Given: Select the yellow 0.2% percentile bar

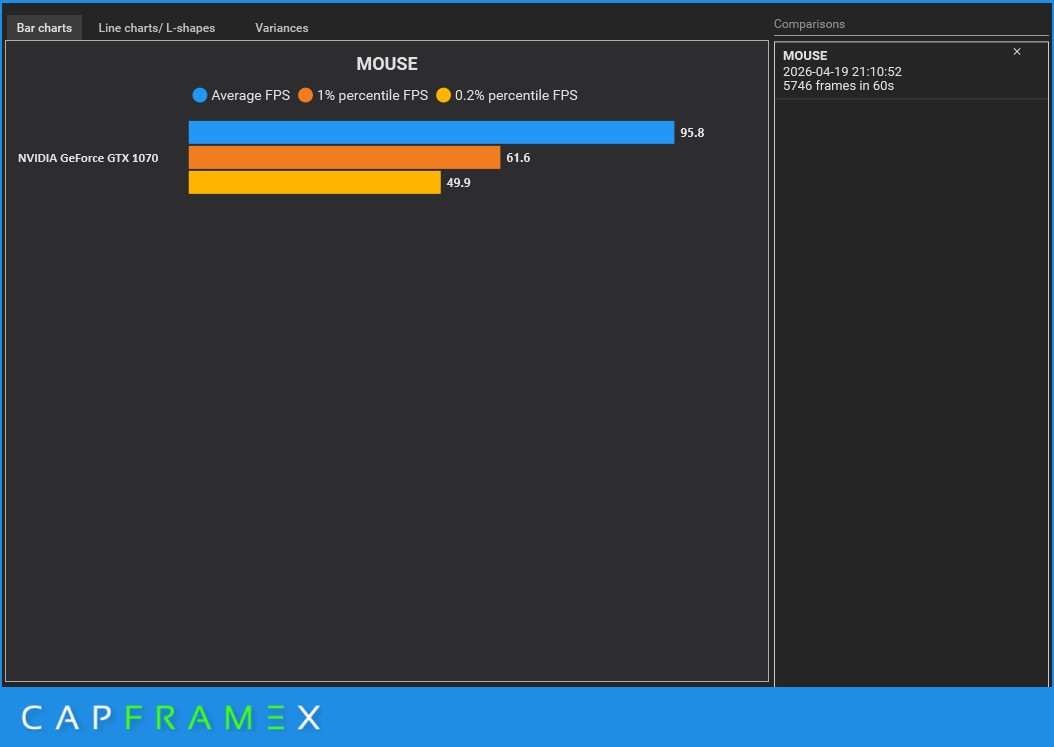Looking at the screenshot, I should pyautogui.click(x=315, y=182).
